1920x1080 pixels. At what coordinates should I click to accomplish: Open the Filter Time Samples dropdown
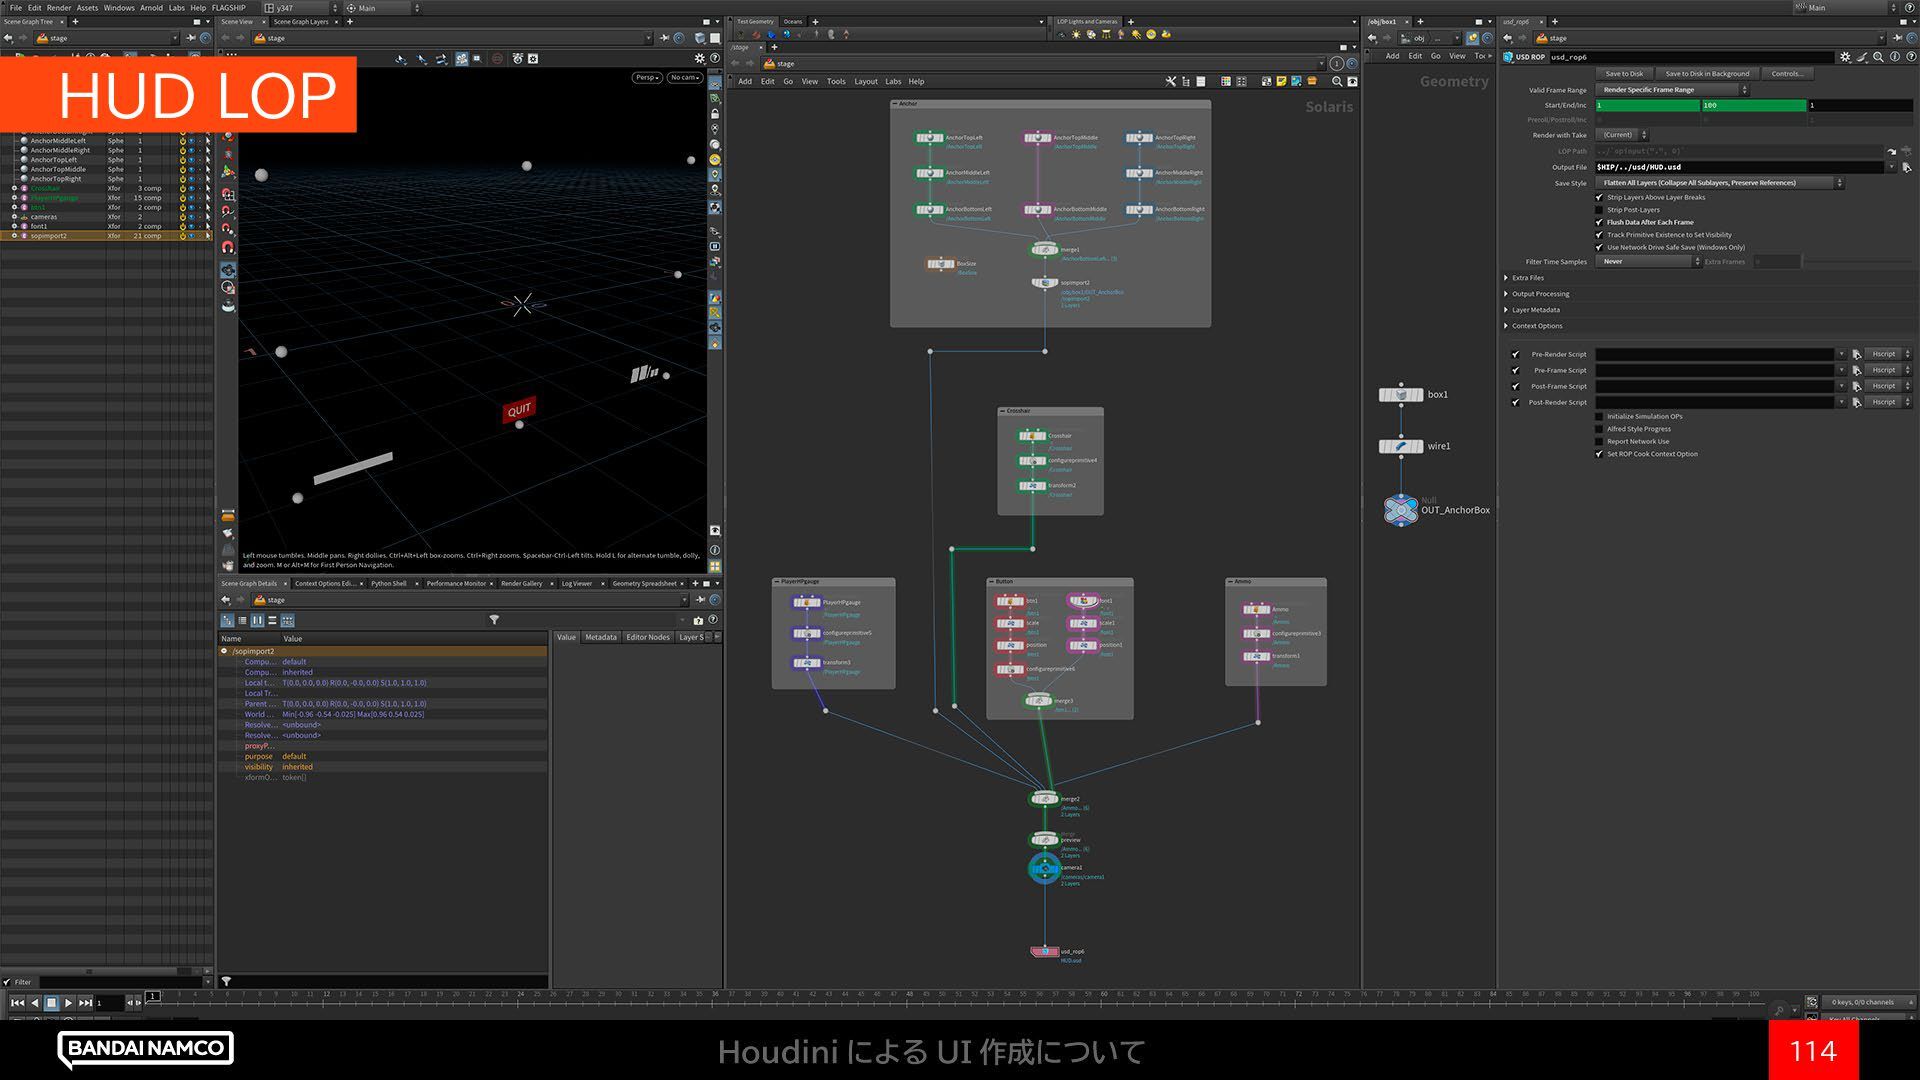[x=1647, y=261]
